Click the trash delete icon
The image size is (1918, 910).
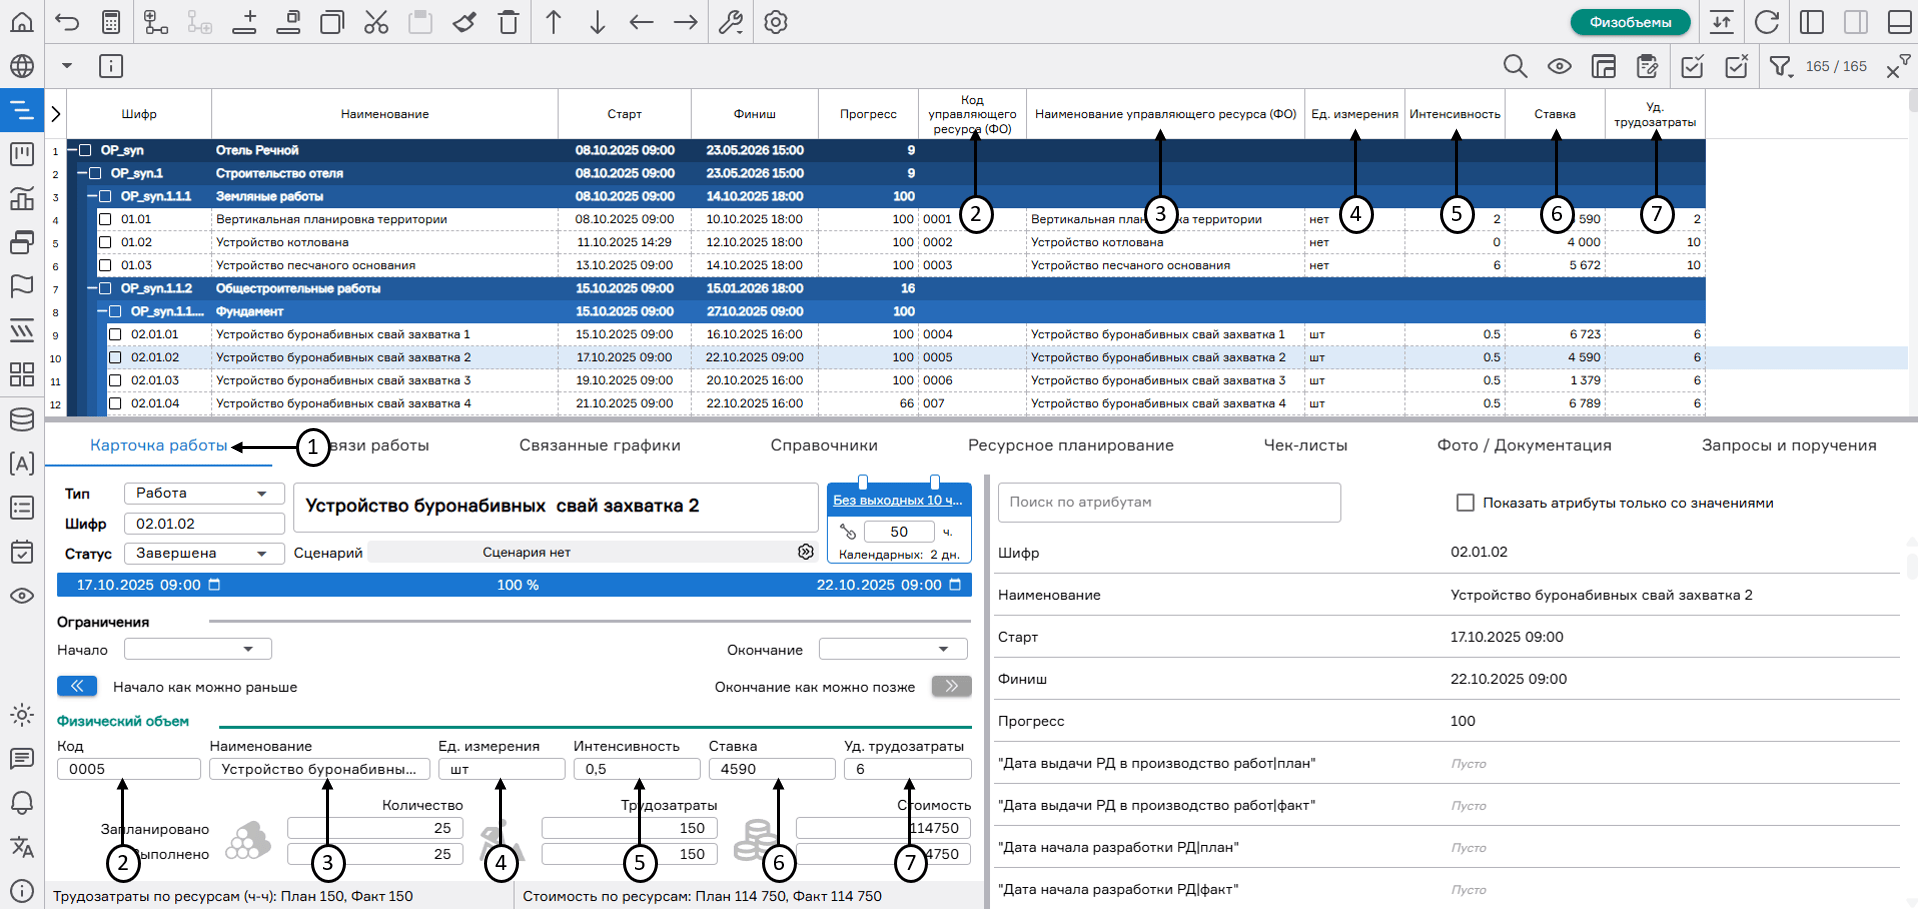[x=508, y=22]
